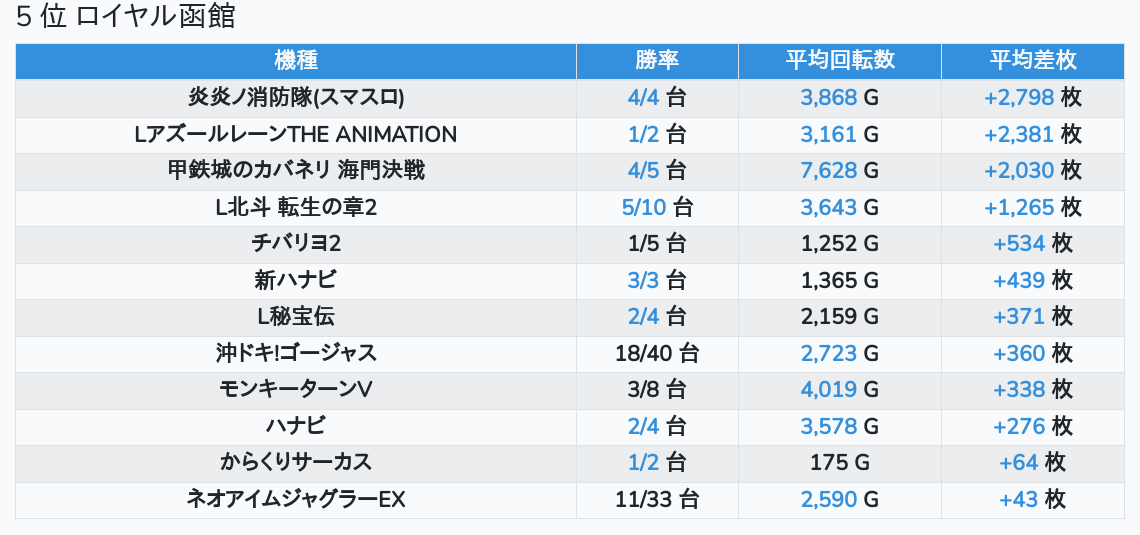The width and height of the screenshot is (1140, 535).
Task: Click the からくりサーカス machine name
Action: (x=296, y=463)
